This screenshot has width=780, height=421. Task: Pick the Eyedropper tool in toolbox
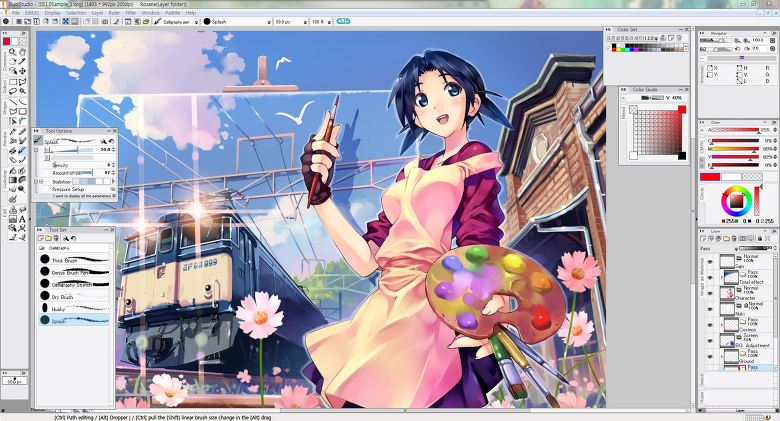click(x=22, y=62)
